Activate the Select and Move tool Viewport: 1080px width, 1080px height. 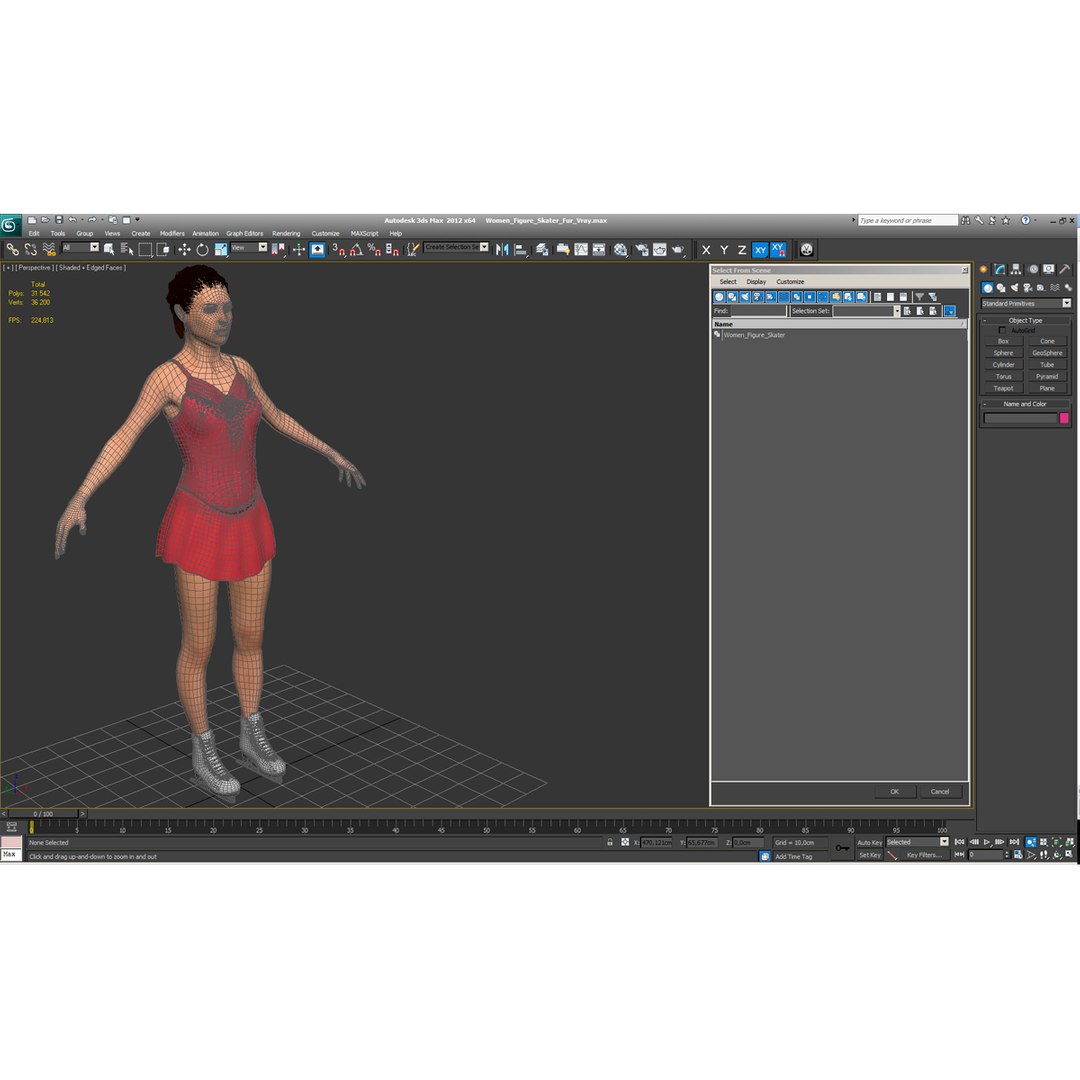pos(184,249)
